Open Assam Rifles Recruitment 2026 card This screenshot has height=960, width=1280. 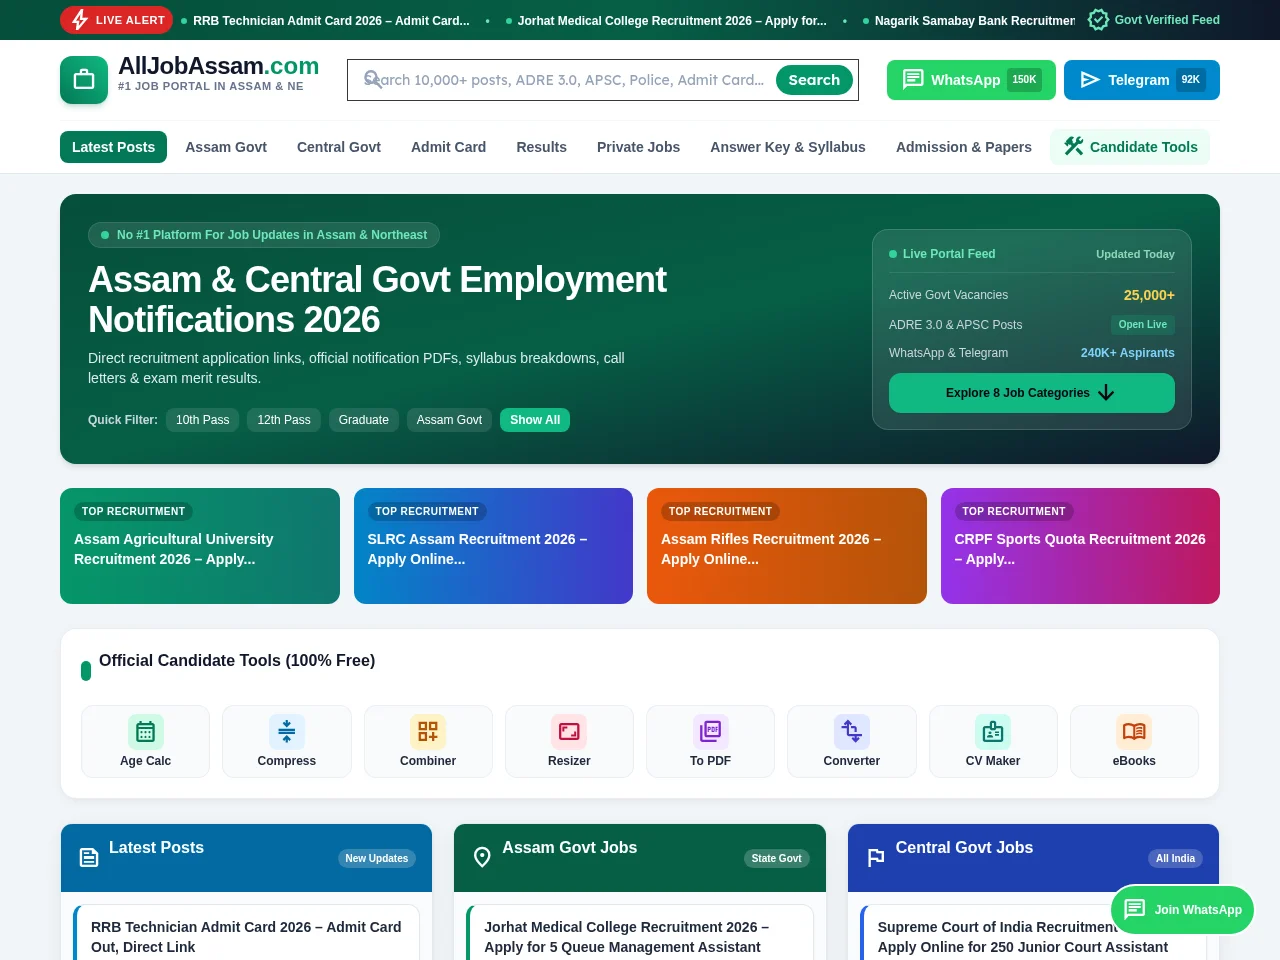(787, 546)
